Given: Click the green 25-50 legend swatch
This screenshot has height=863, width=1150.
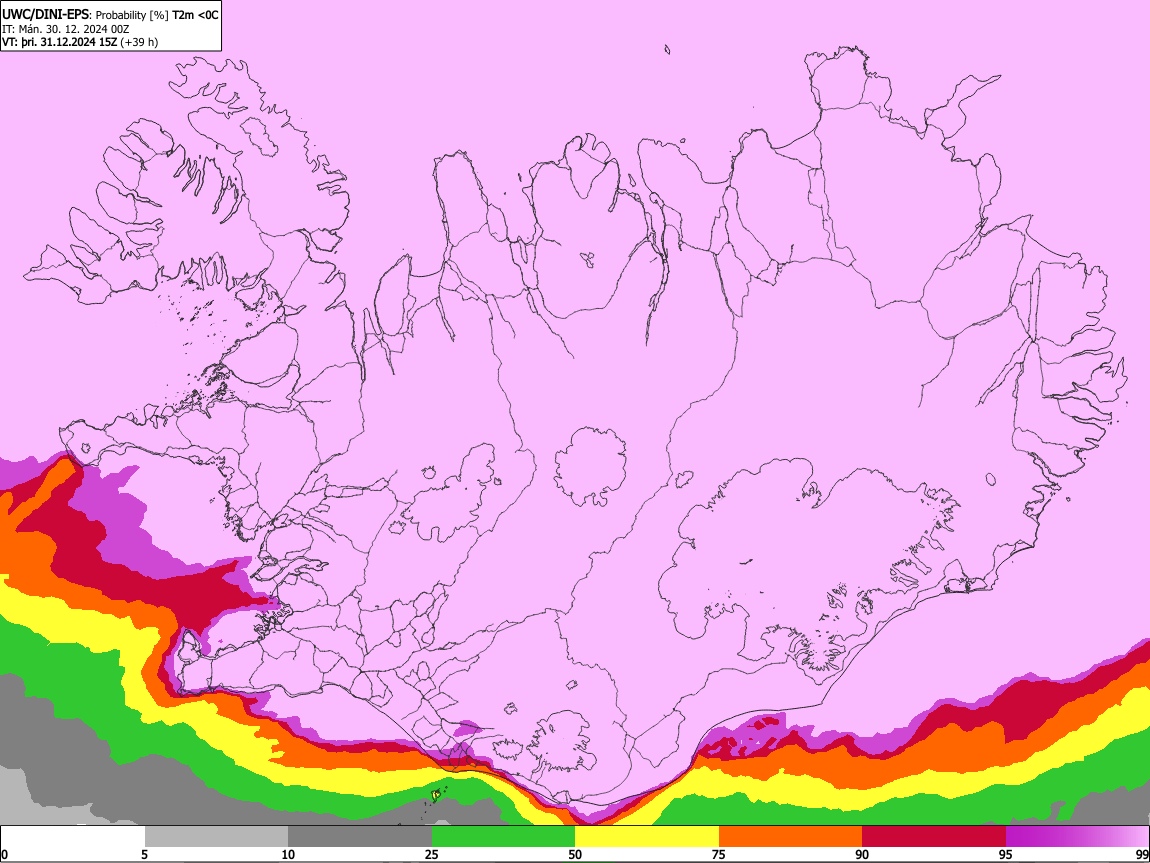Looking at the screenshot, I should (x=503, y=836).
